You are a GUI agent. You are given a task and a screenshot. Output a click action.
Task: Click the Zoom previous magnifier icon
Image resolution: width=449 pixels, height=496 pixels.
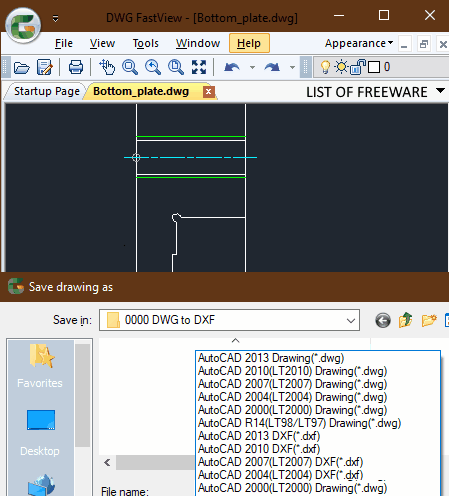[153, 67]
